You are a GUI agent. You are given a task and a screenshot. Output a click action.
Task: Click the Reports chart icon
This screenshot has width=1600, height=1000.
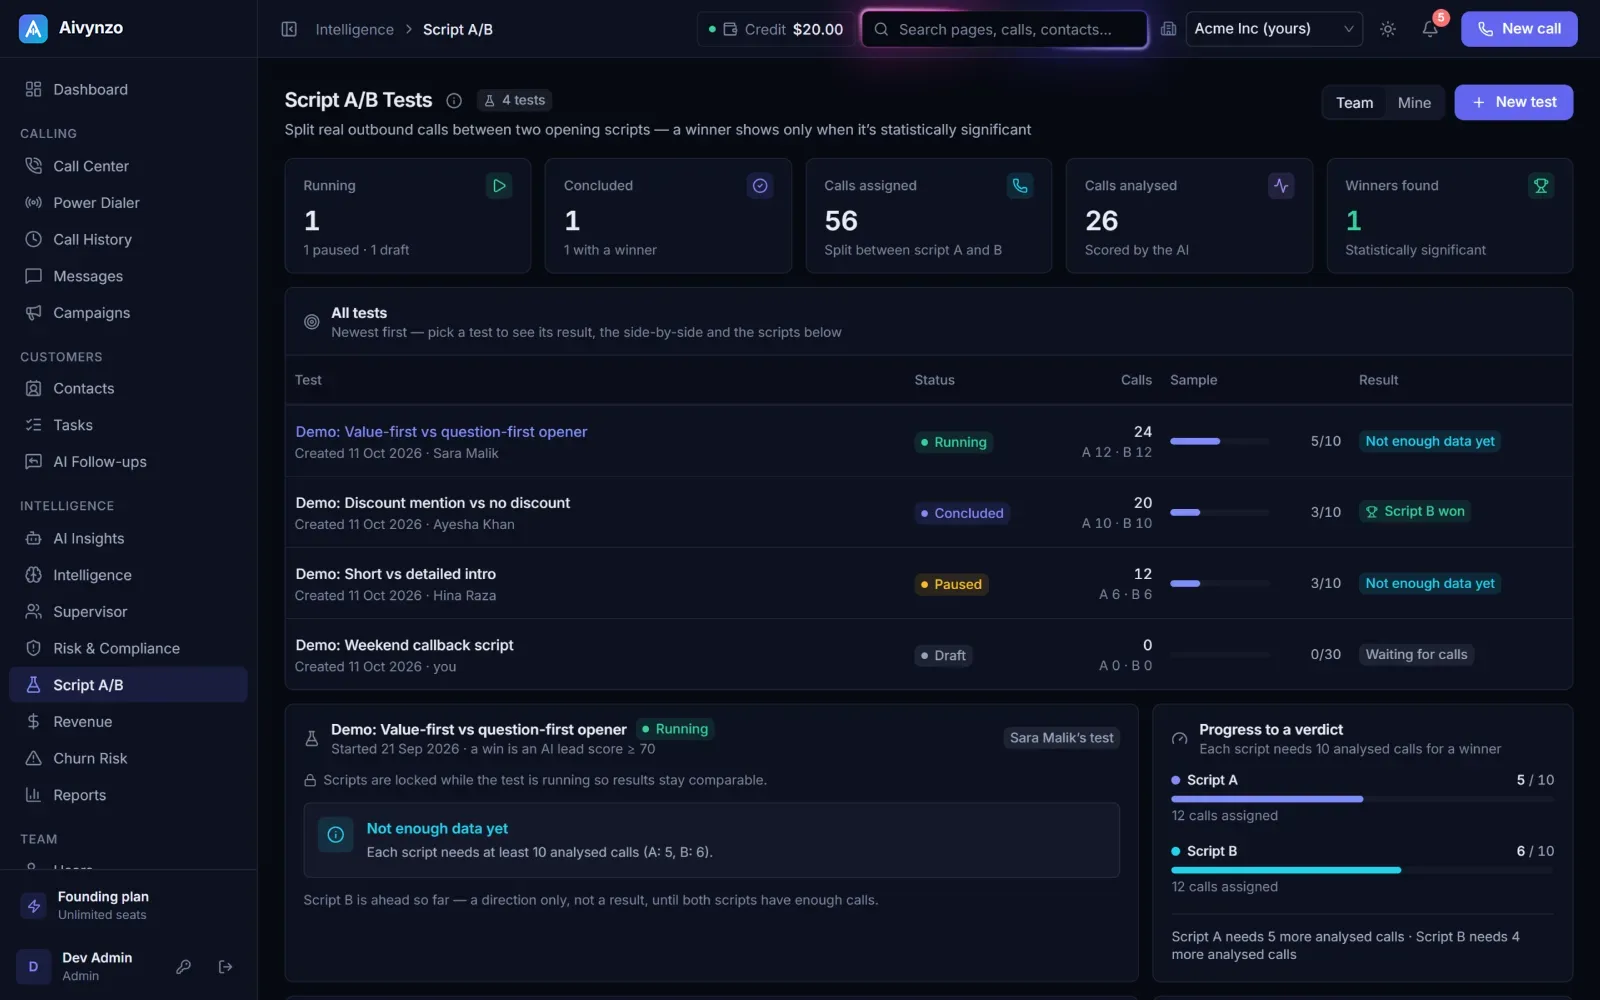[x=33, y=795]
